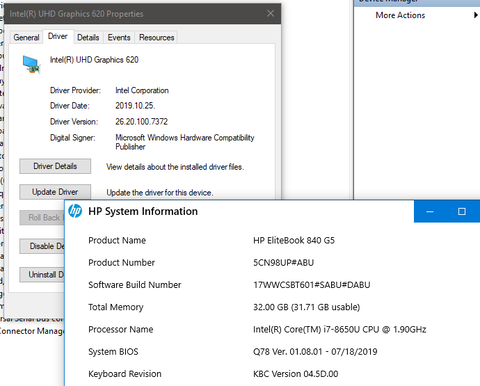The image size is (480, 386).
Task: Click 'Update the driver for this device' text
Action: point(160,193)
